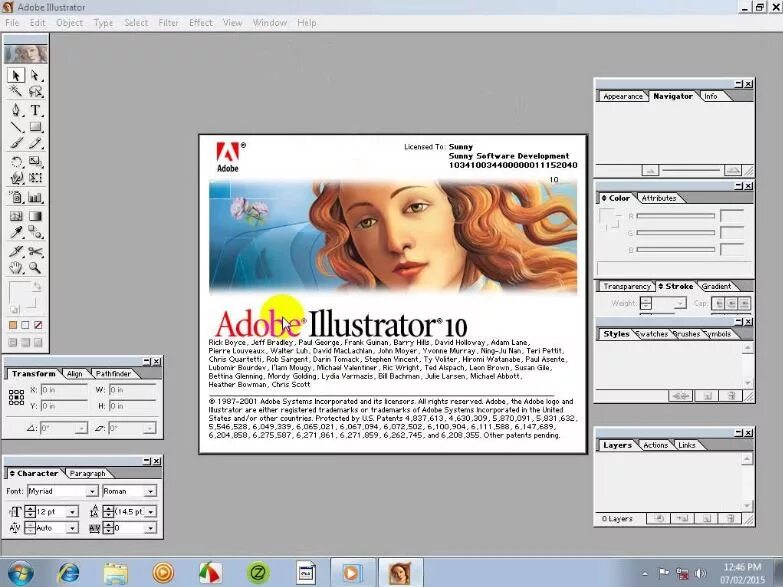Screen dimensions: 783x587
Task: Set fill to None in toolbox
Action: (38, 325)
